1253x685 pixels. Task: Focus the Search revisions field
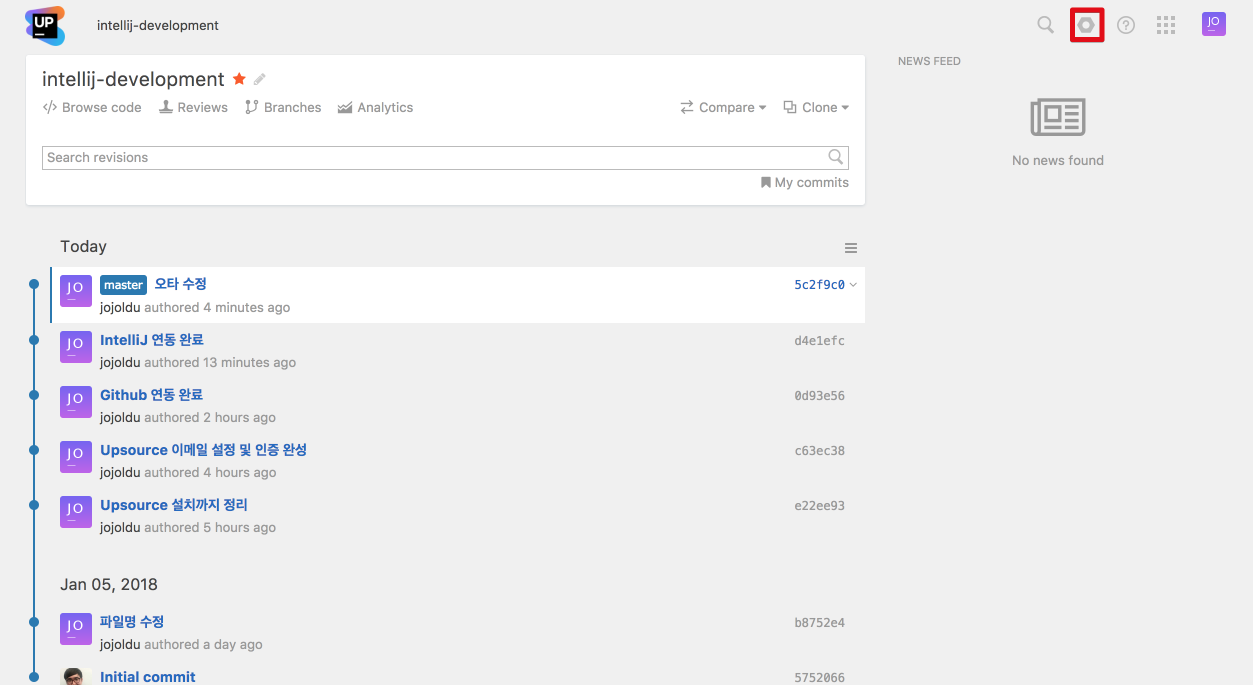pos(446,157)
